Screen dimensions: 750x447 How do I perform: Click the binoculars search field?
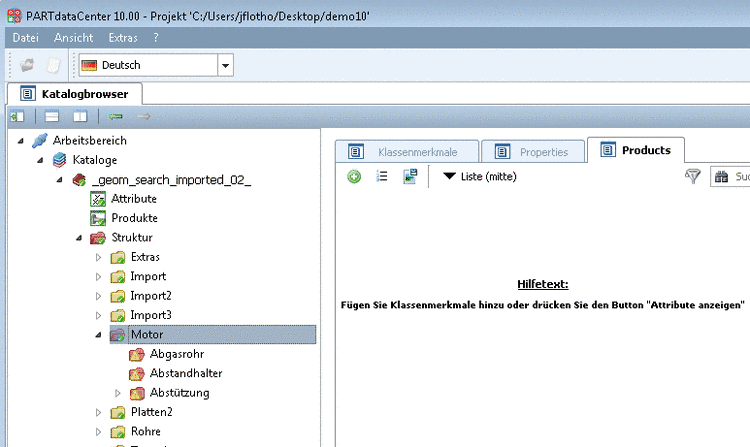[x=730, y=176]
